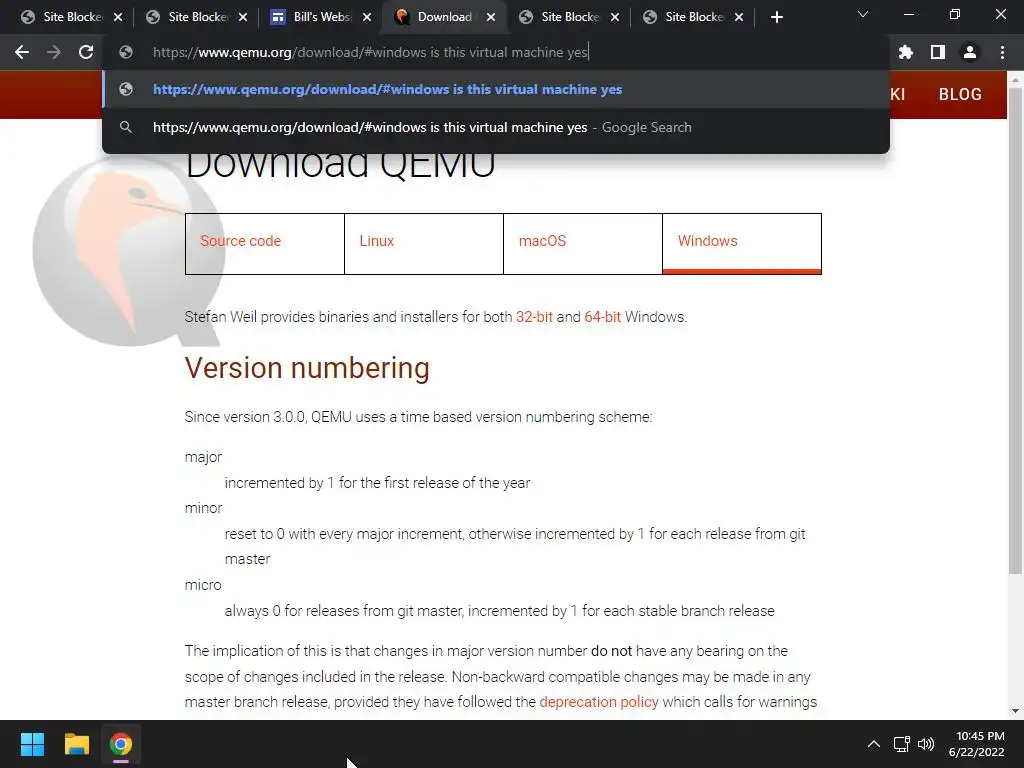Open File Explorer from the taskbar

coord(76,744)
